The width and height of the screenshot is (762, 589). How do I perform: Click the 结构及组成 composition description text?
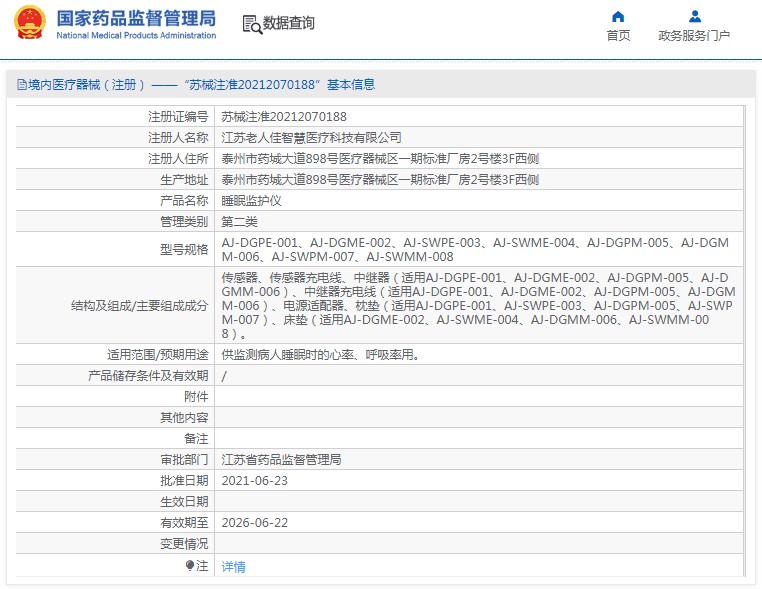point(479,306)
